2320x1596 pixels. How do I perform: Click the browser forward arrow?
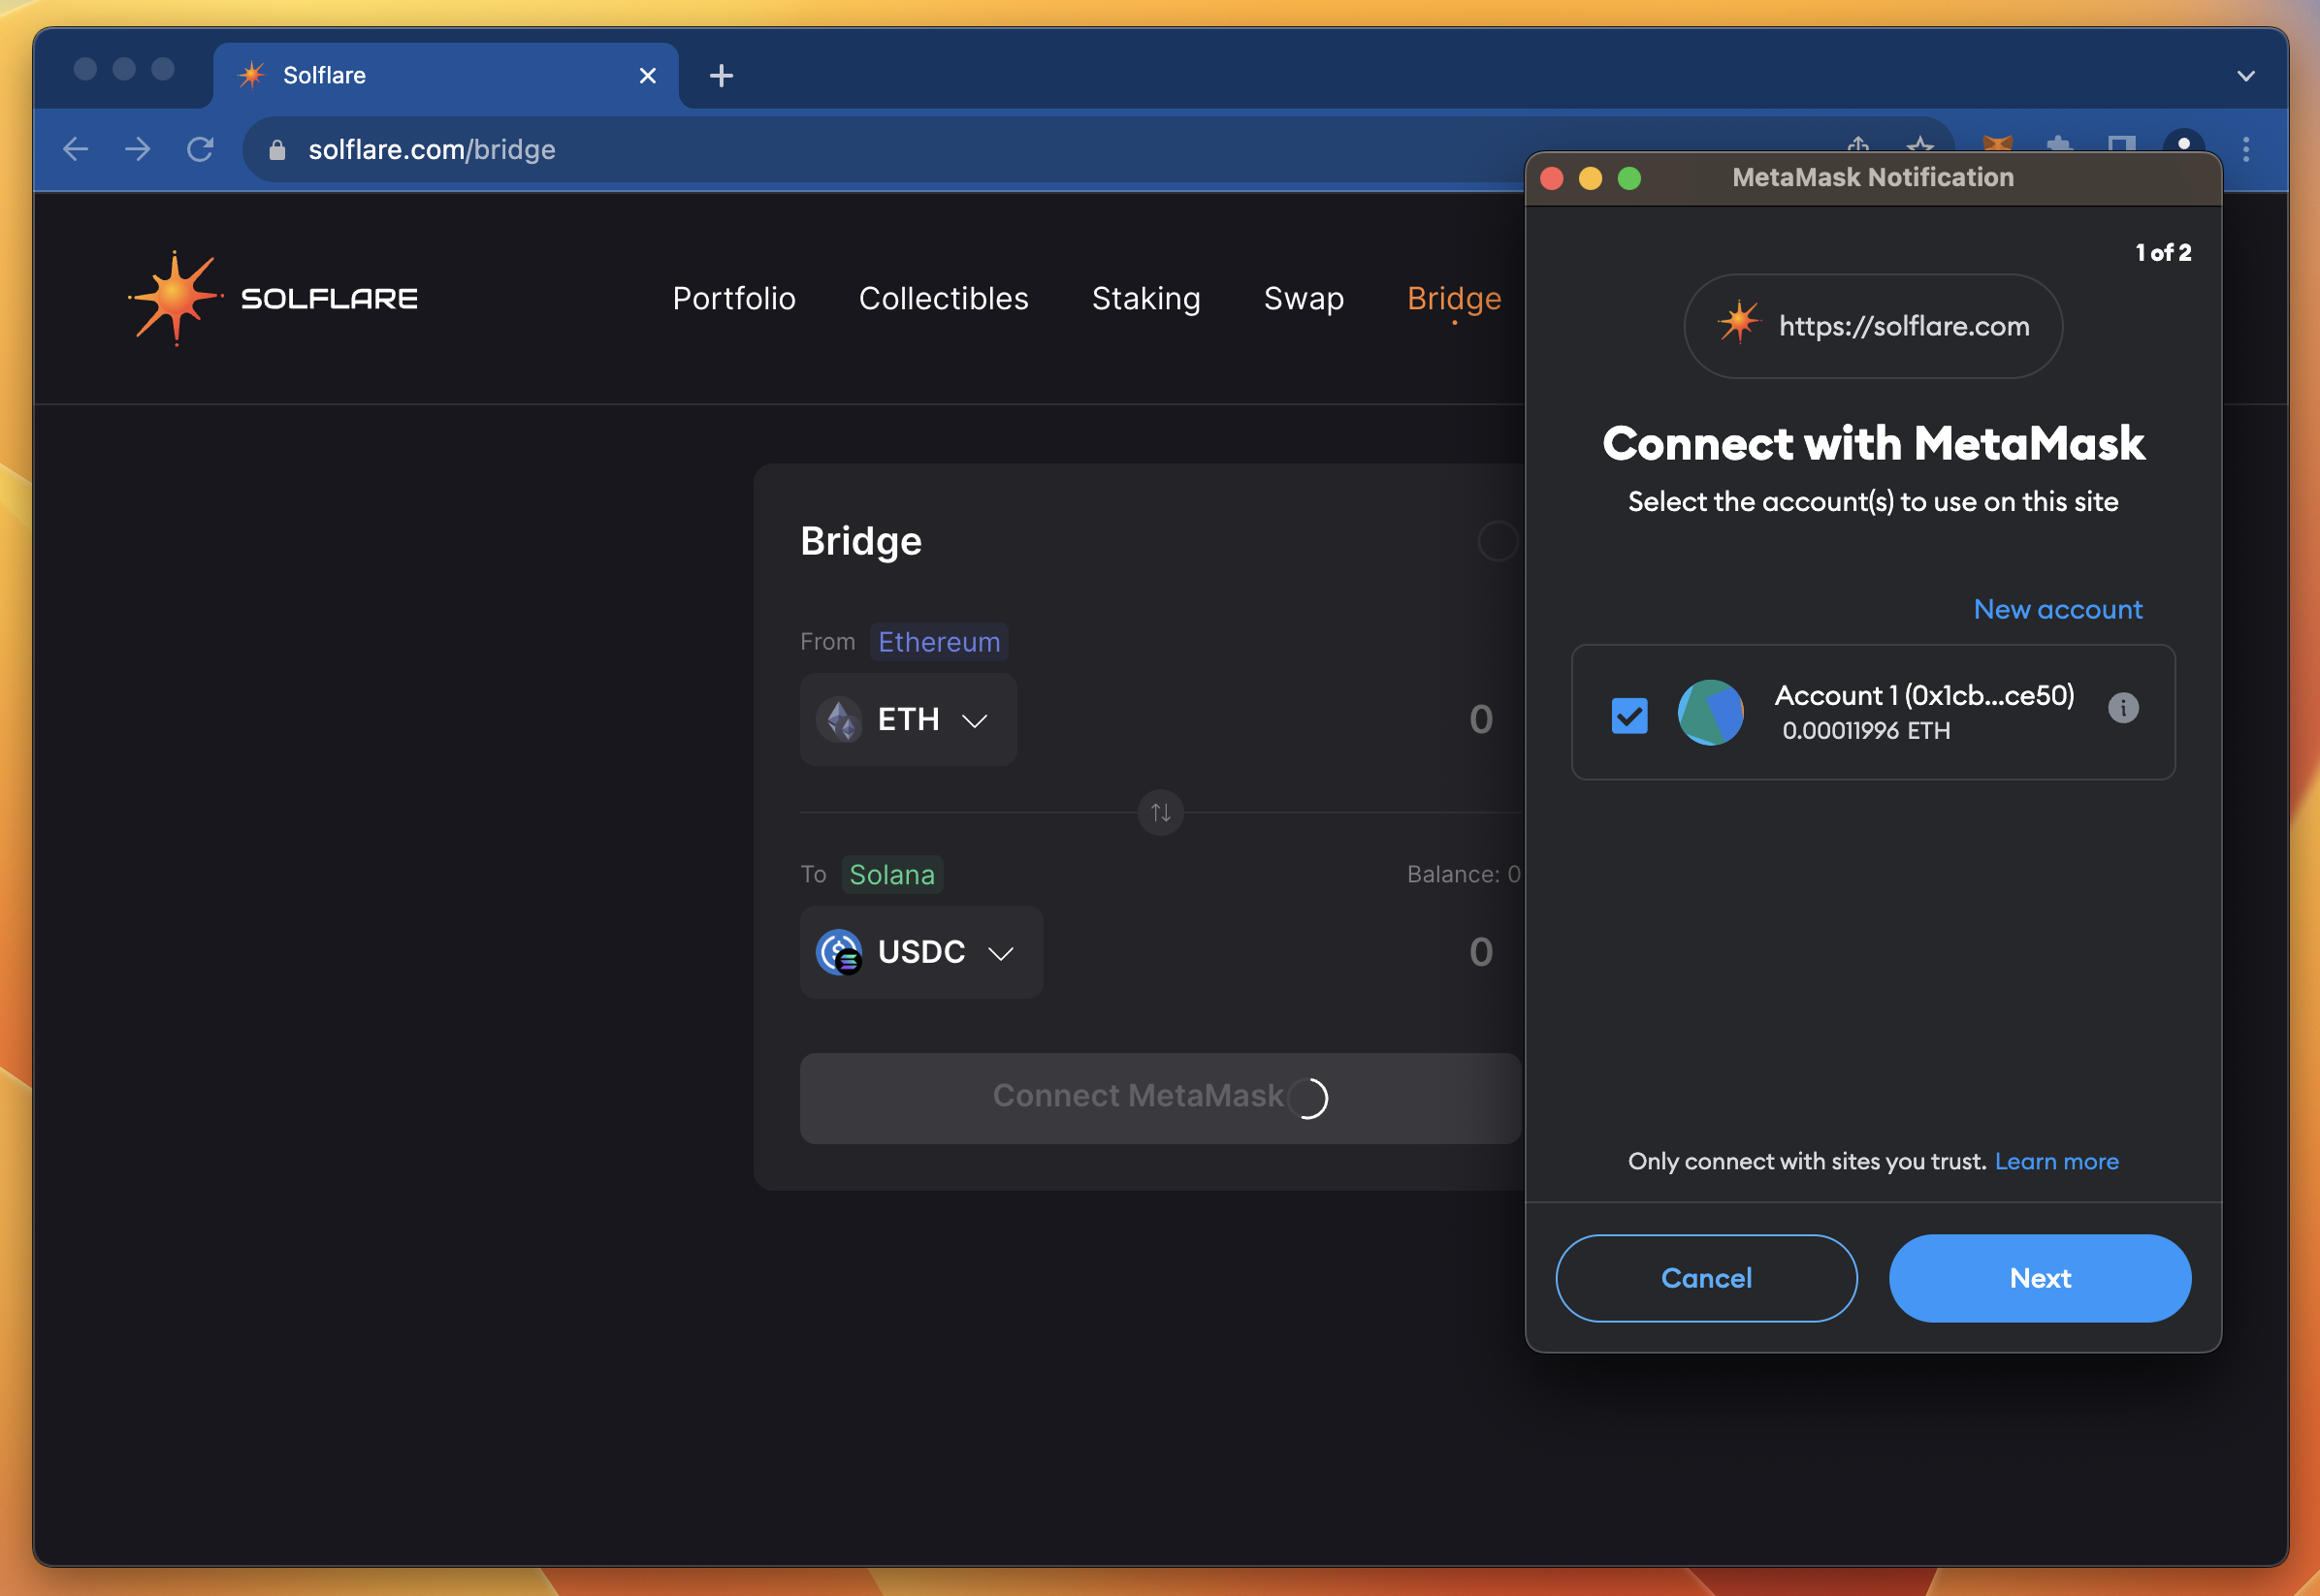[x=138, y=150]
